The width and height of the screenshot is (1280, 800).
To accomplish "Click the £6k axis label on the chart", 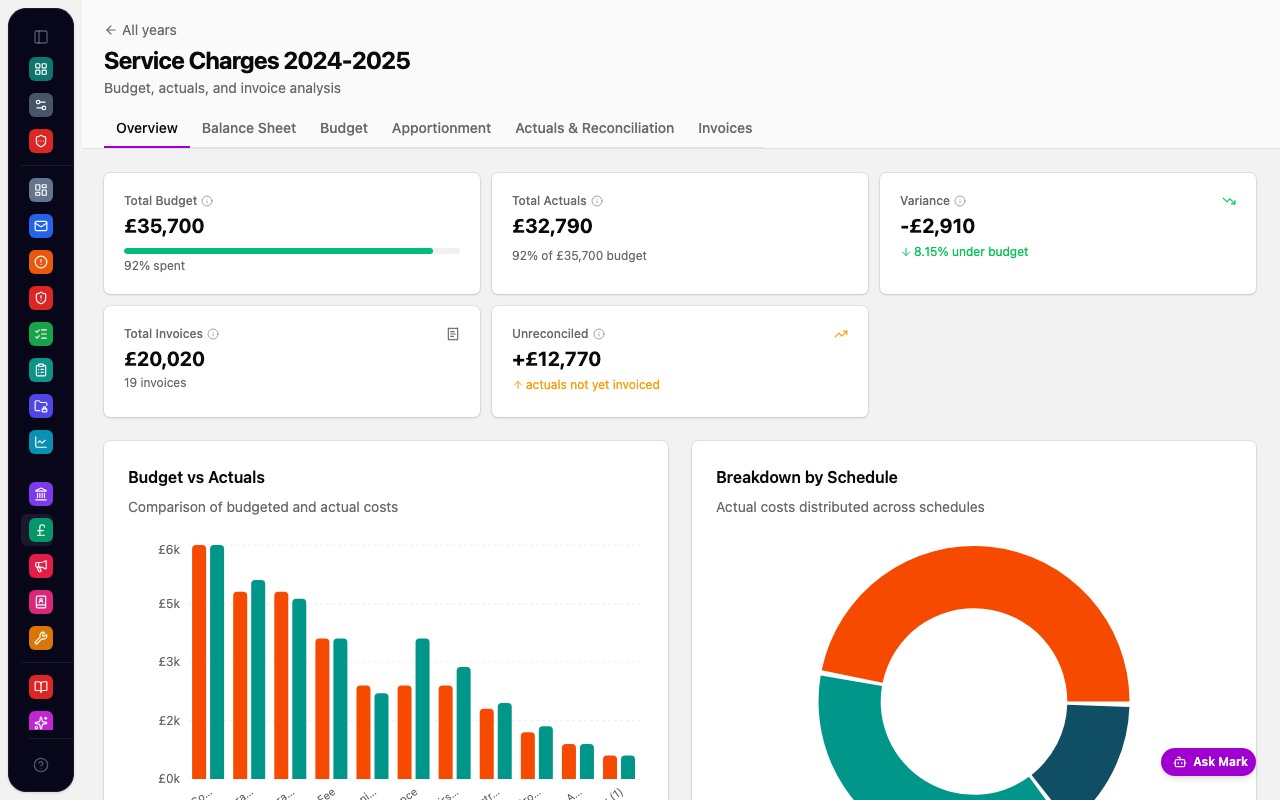I will click(x=169, y=549).
